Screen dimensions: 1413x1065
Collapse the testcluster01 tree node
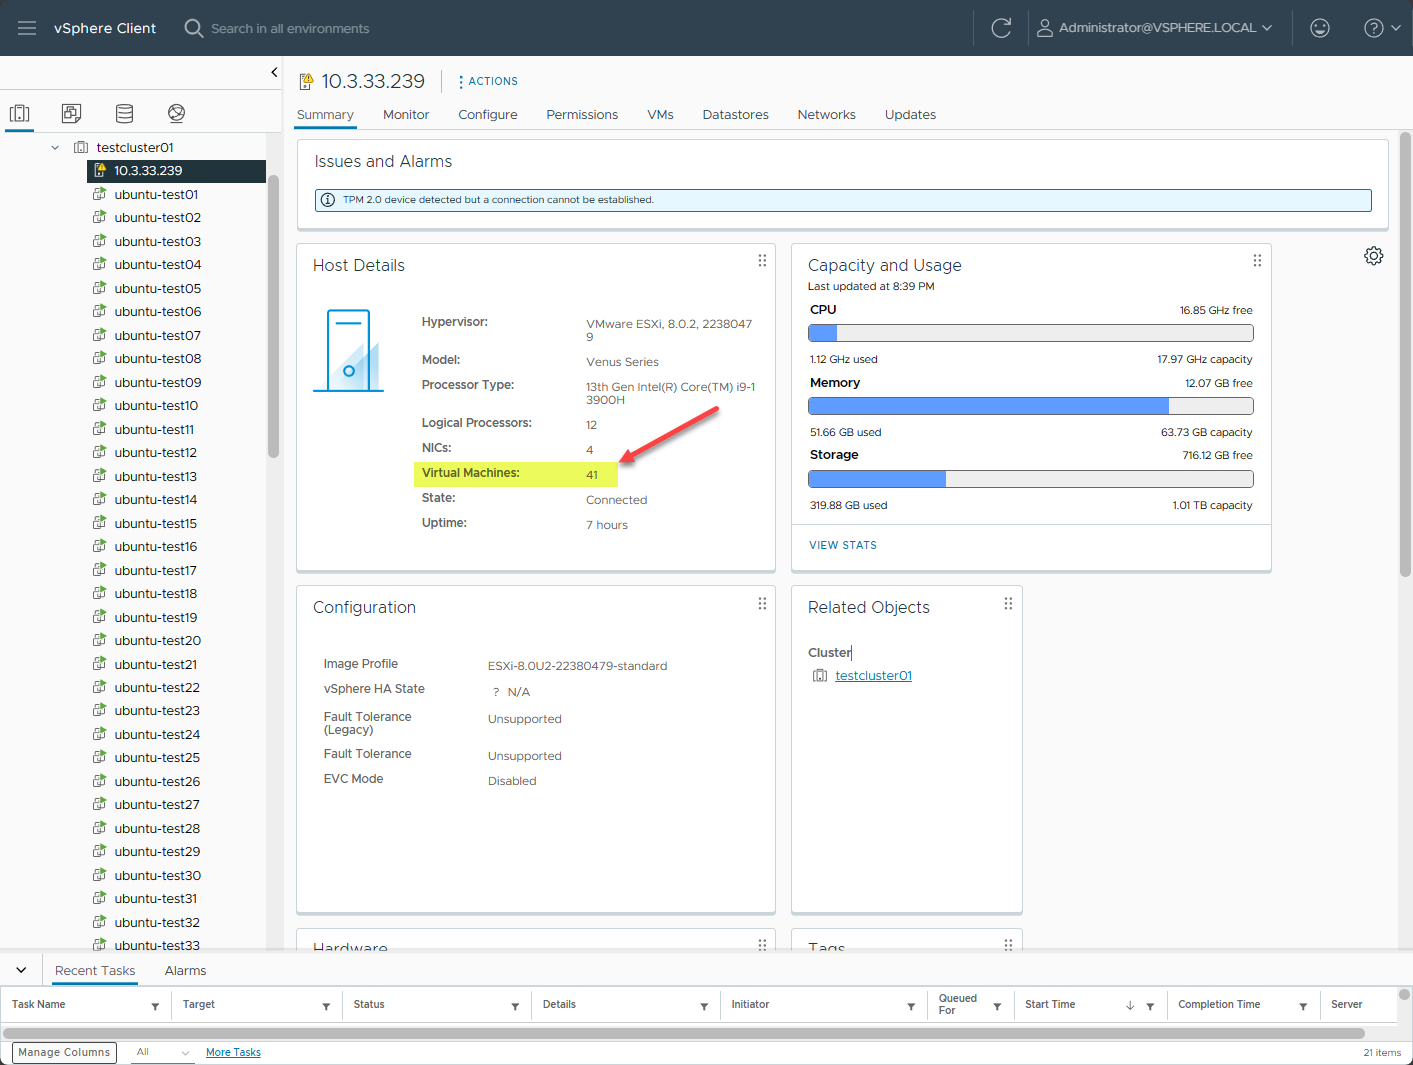tap(55, 148)
